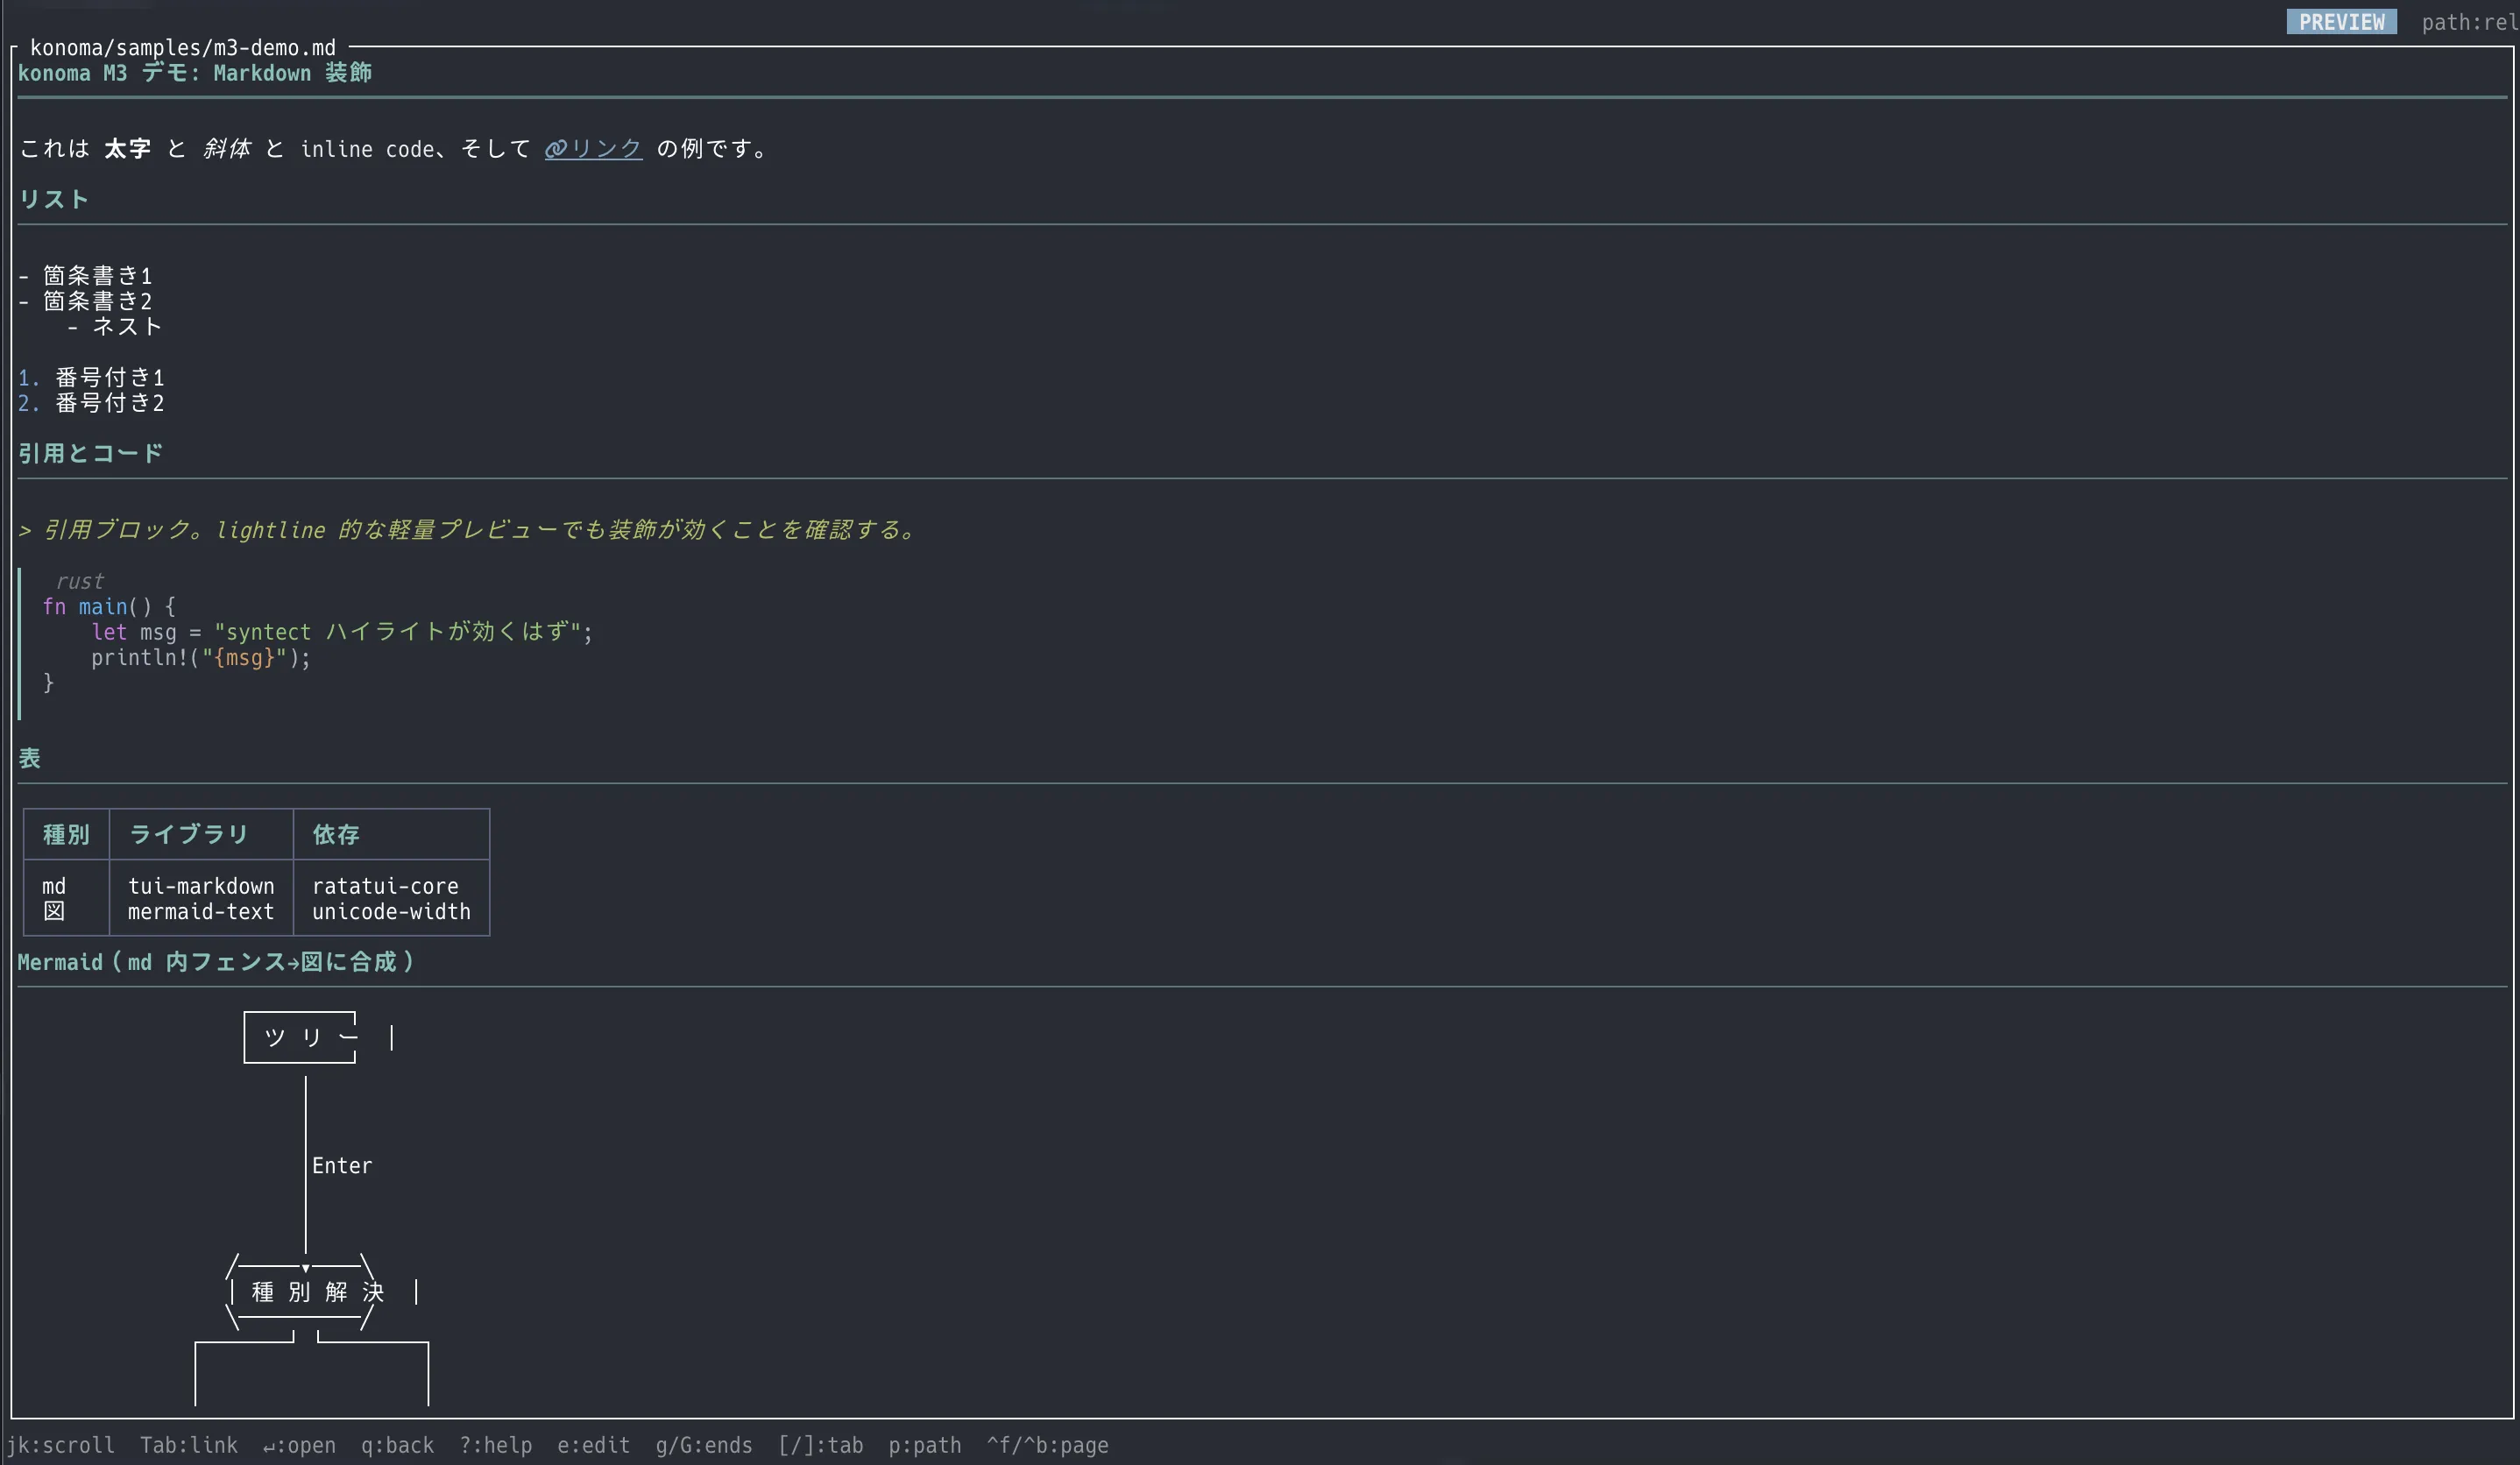Click the ?:help hint in status bar
2520x1465 pixels.
(495, 1445)
